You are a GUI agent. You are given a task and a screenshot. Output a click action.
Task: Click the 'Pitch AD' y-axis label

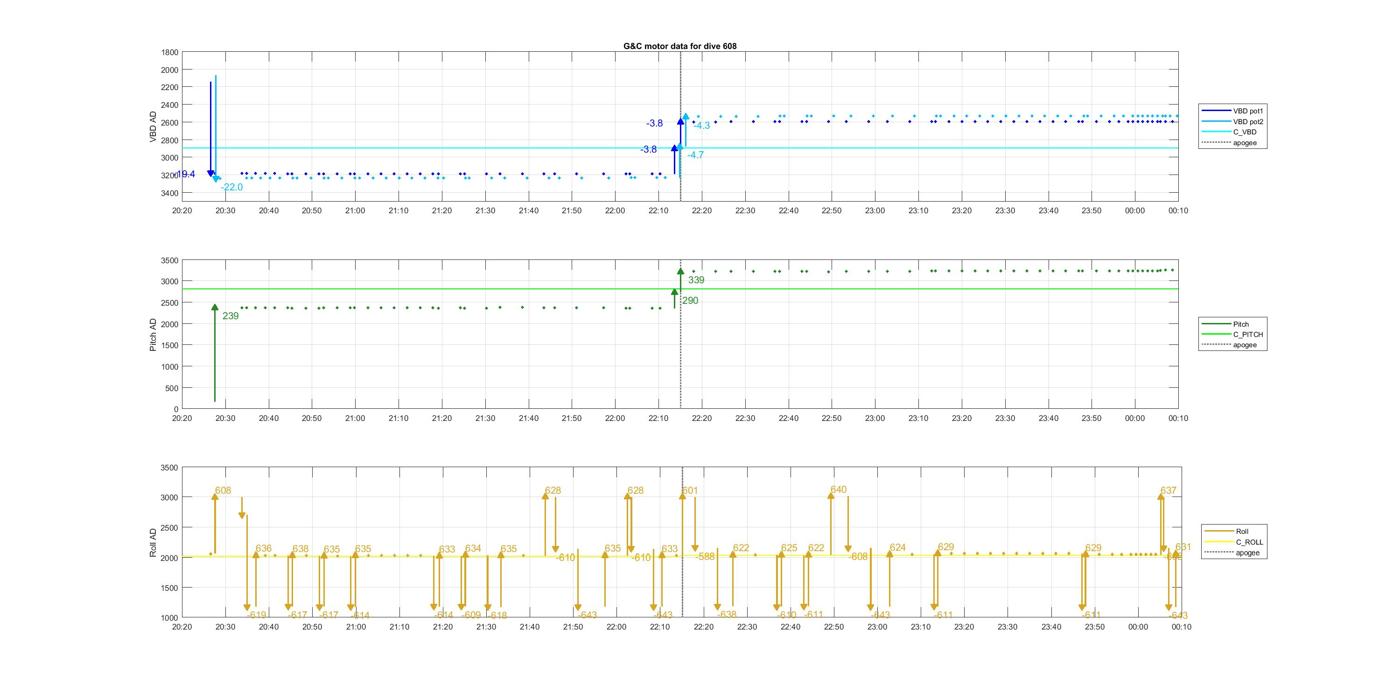point(153,333)
